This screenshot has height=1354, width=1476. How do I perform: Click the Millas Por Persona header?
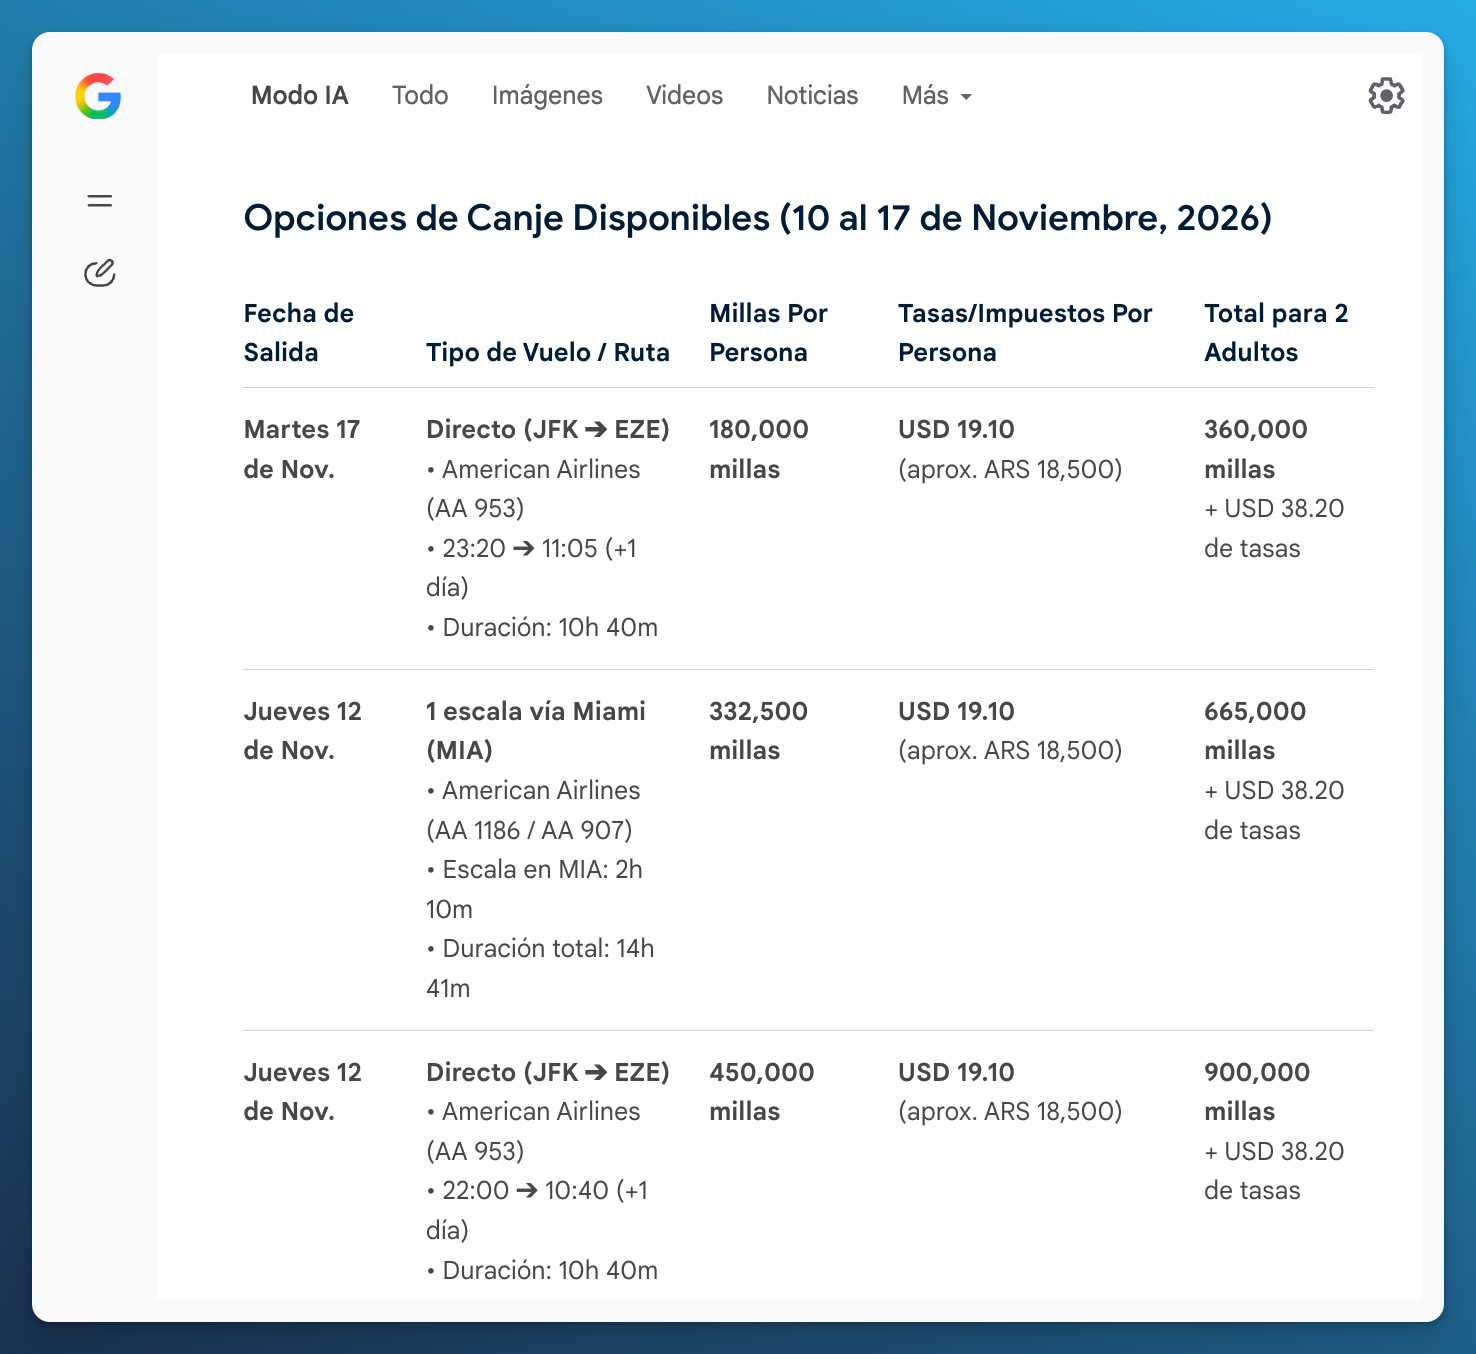coord(768,333)
